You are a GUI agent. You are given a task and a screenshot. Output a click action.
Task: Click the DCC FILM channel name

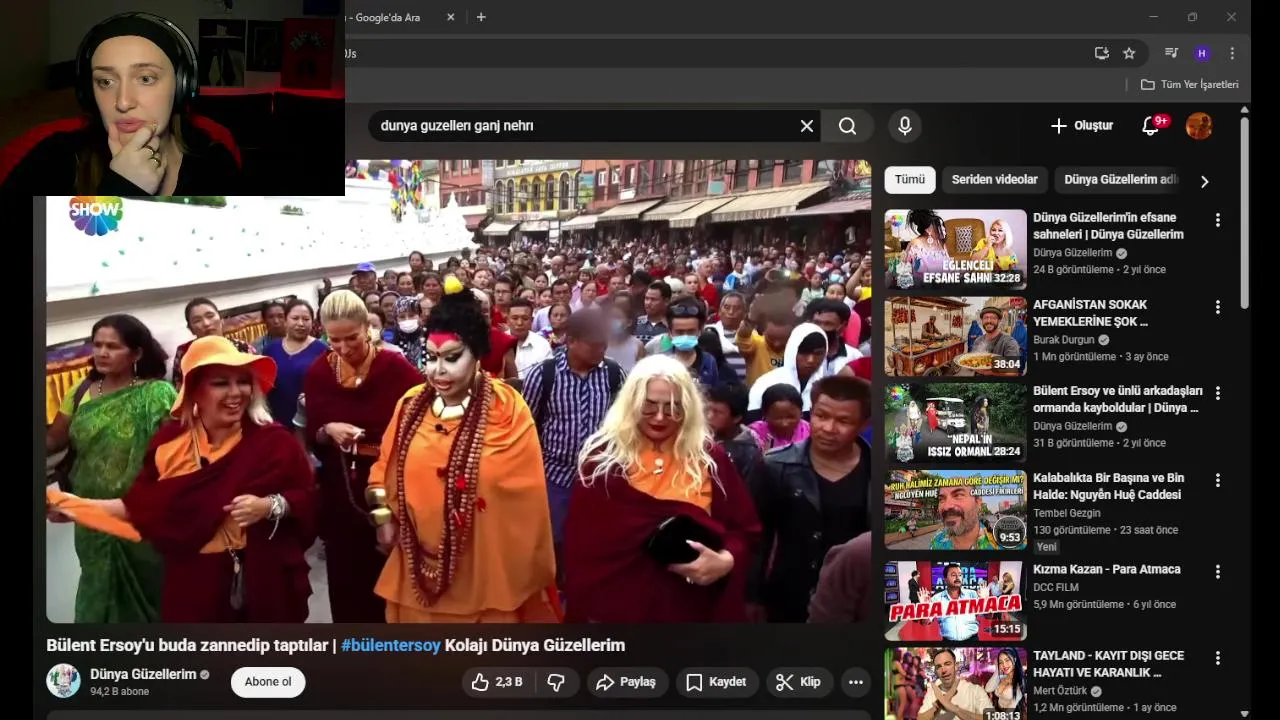tap(1056, 587)
